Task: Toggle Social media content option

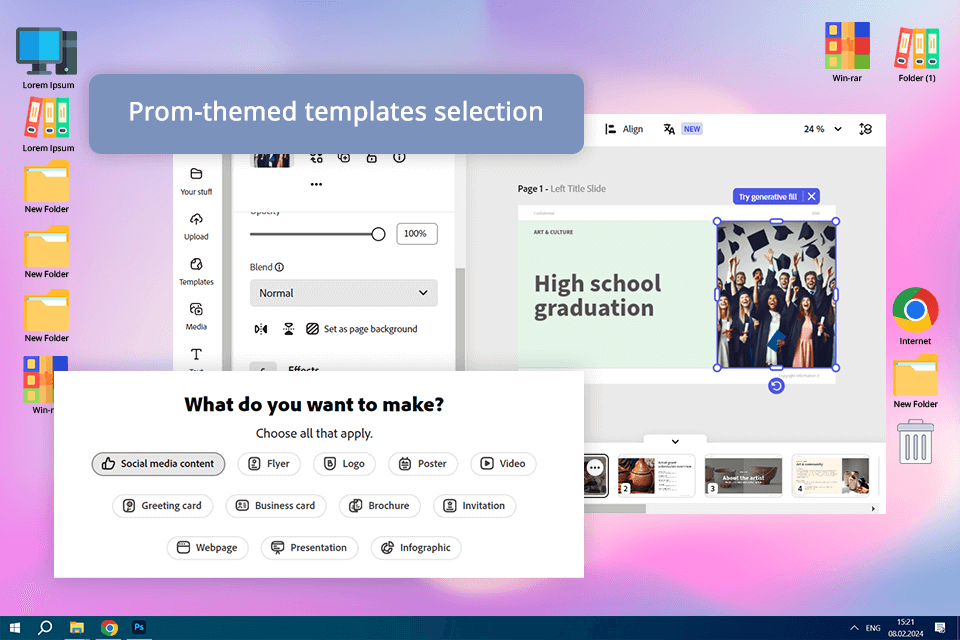Action: tap(159, 464)
